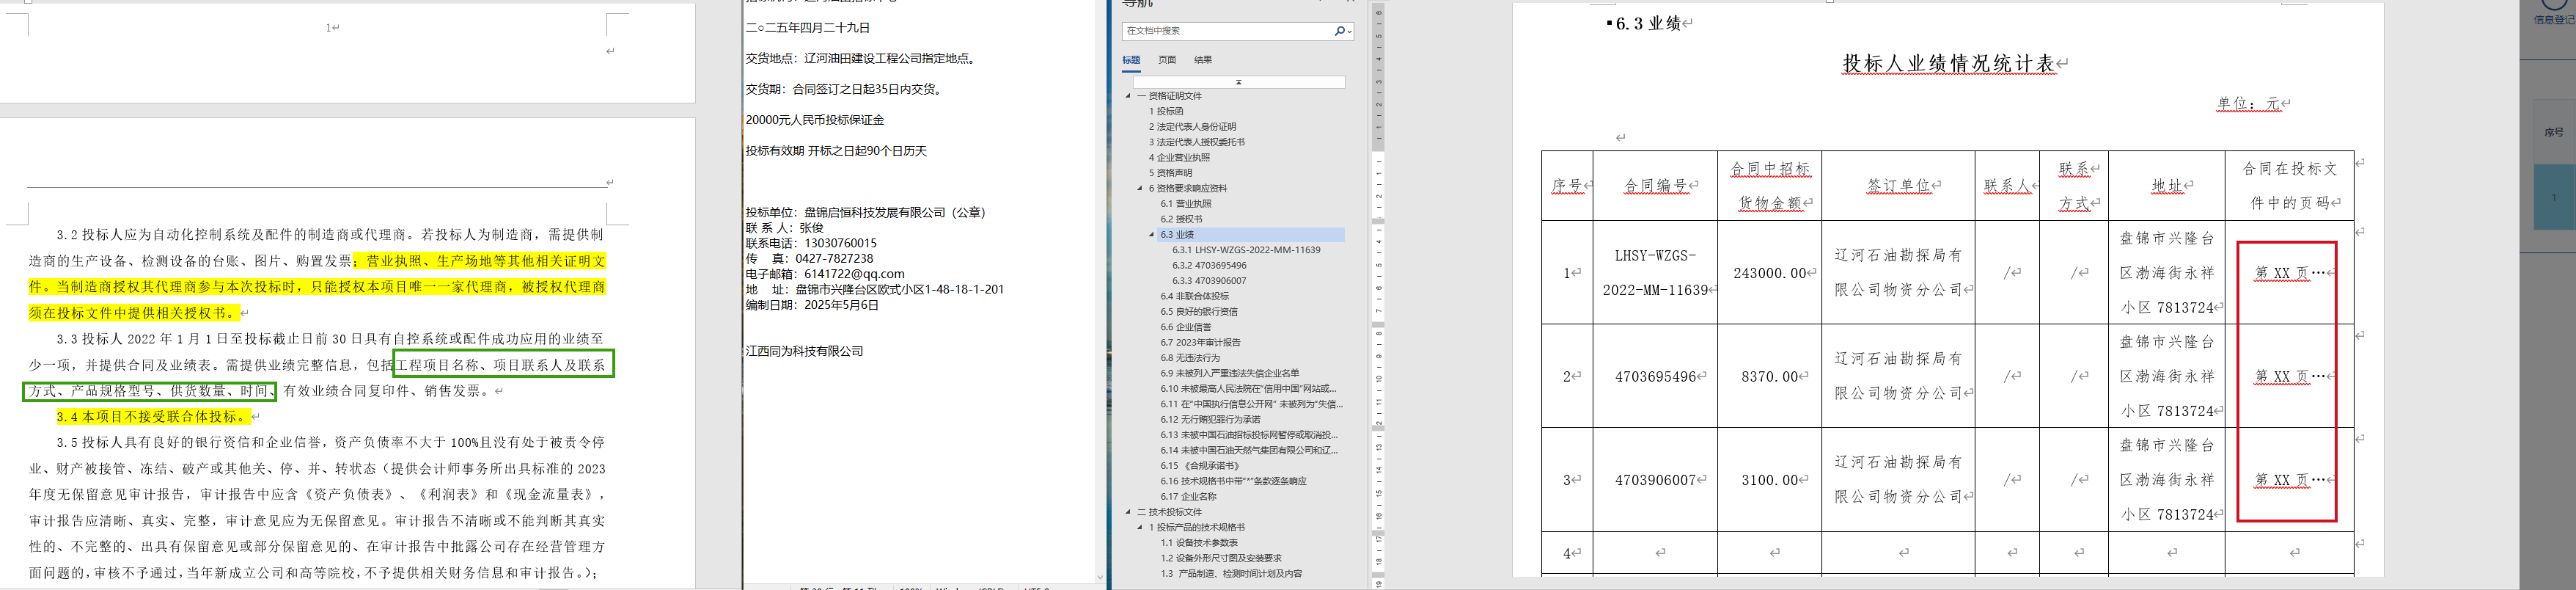This screenshot has height=590, width=2576.
Task: Go to heading 2 法定代表人身份证明
Action: click(1192, 127)
